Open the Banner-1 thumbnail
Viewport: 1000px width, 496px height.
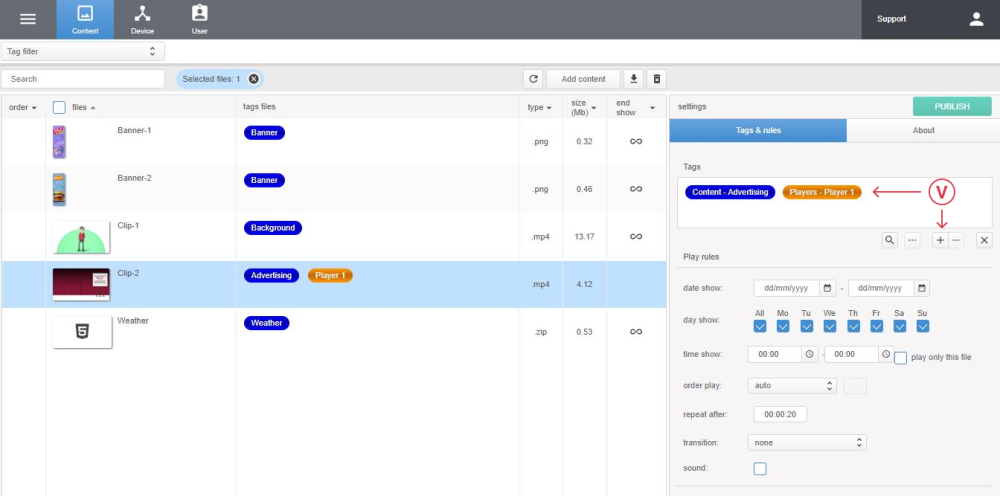tap(59, 142)
